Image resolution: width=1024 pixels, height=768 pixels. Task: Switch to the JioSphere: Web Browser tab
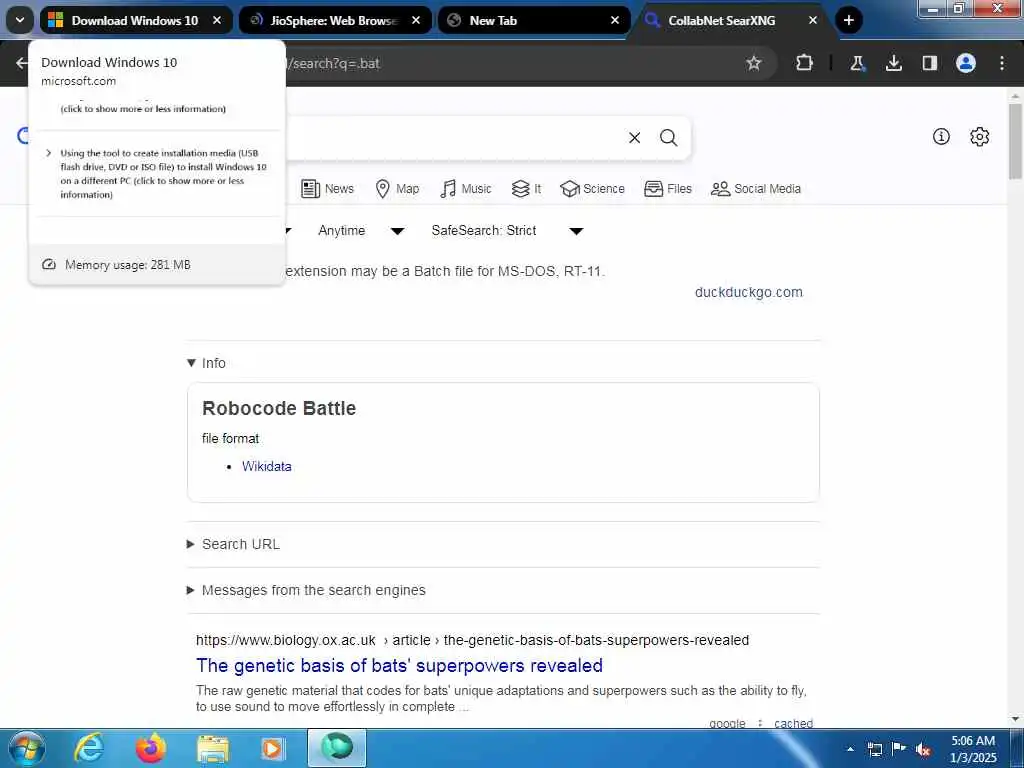point(334,20)
